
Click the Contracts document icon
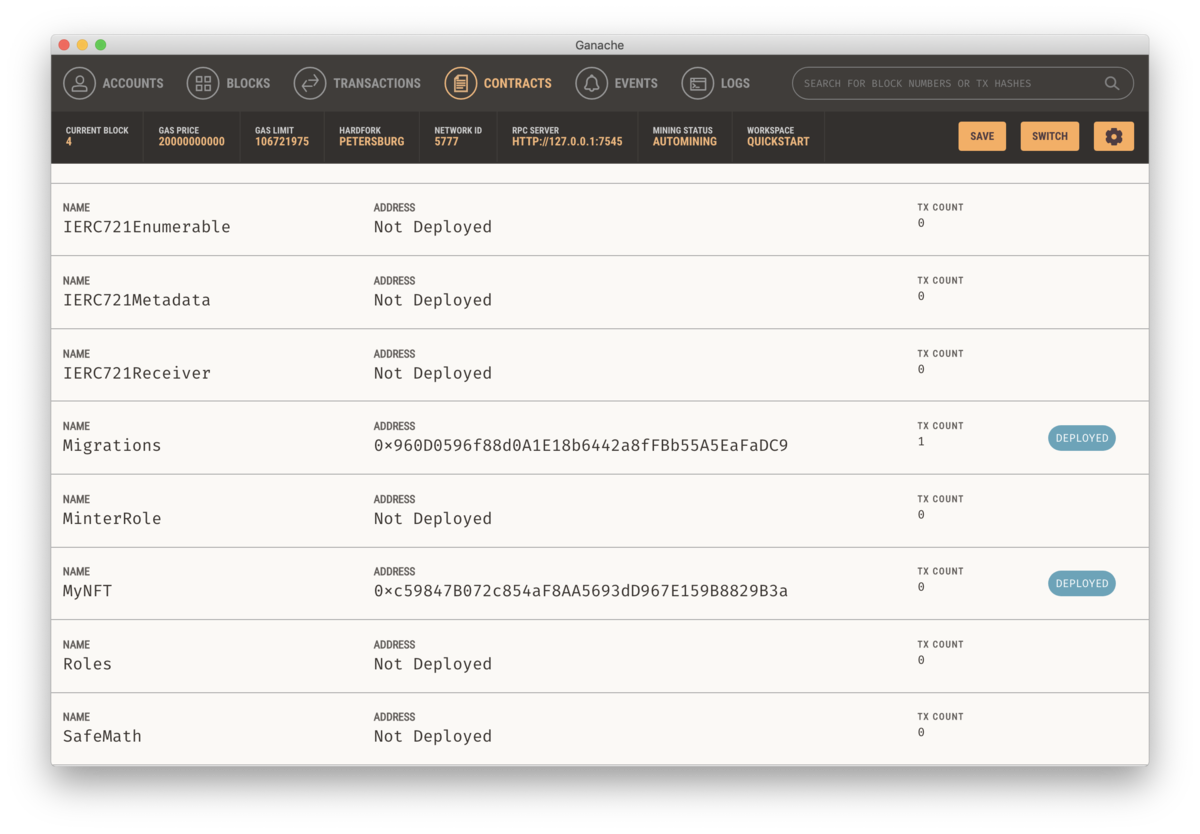point(461,83)
